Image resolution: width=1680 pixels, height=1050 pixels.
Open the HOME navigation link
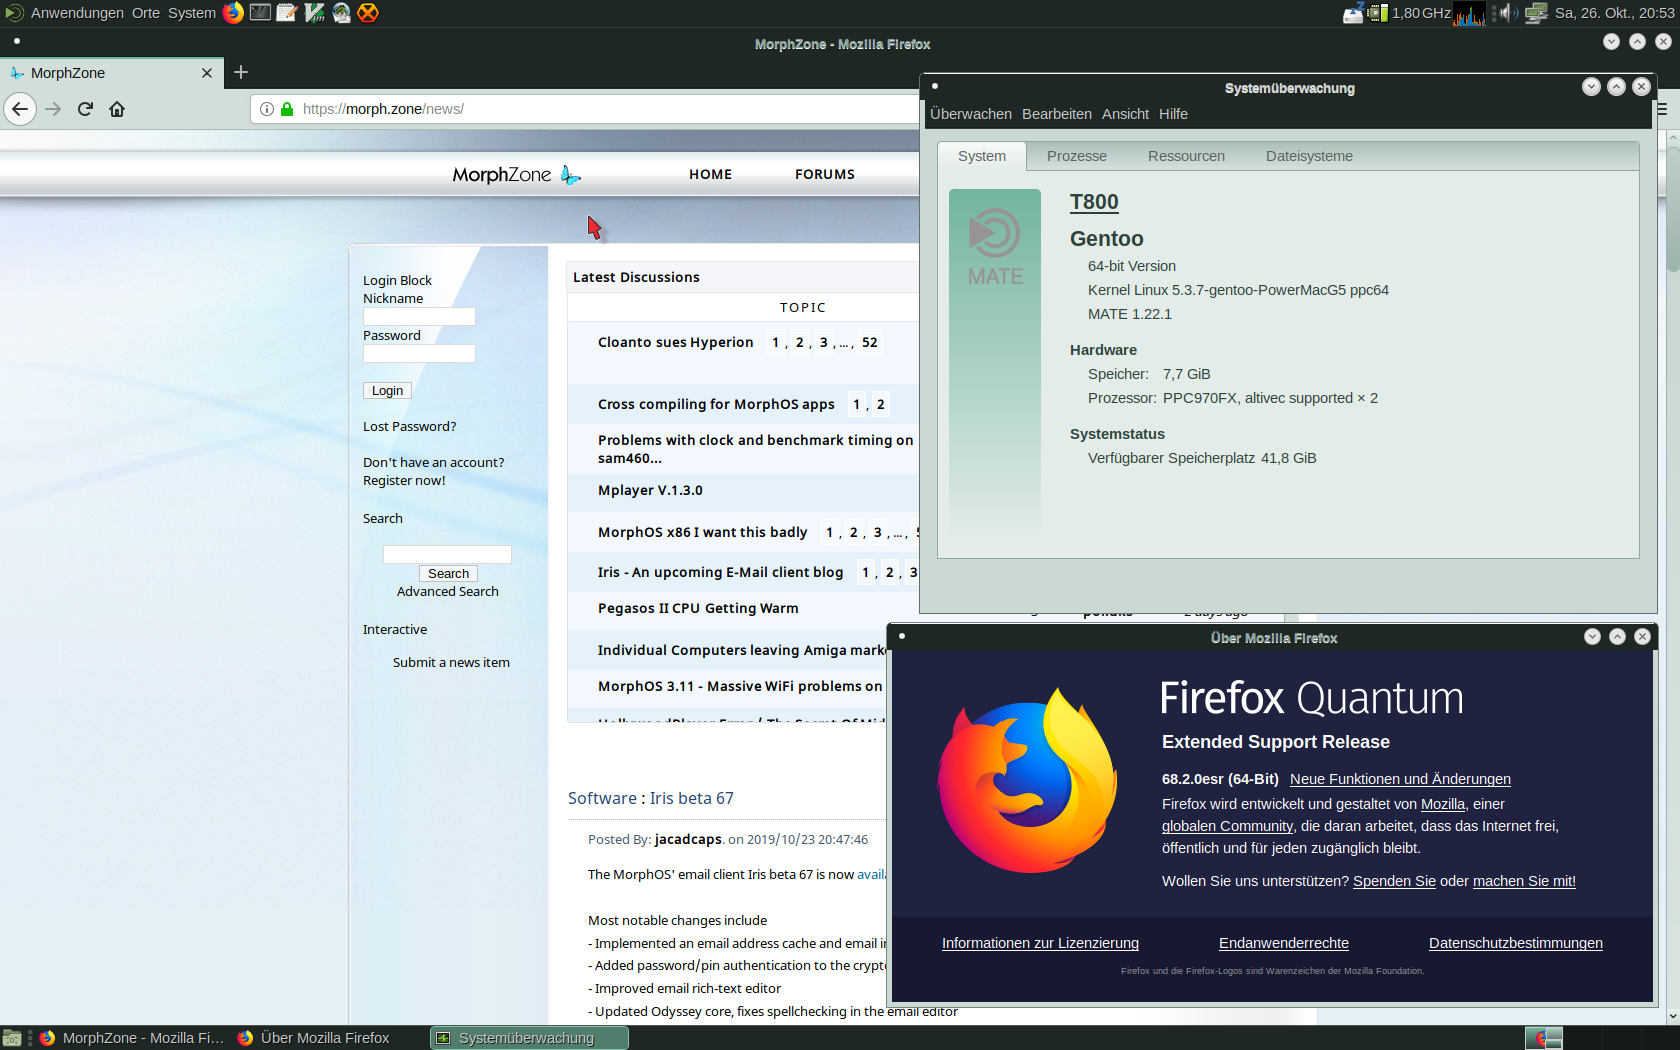click(x=710, y=174)
